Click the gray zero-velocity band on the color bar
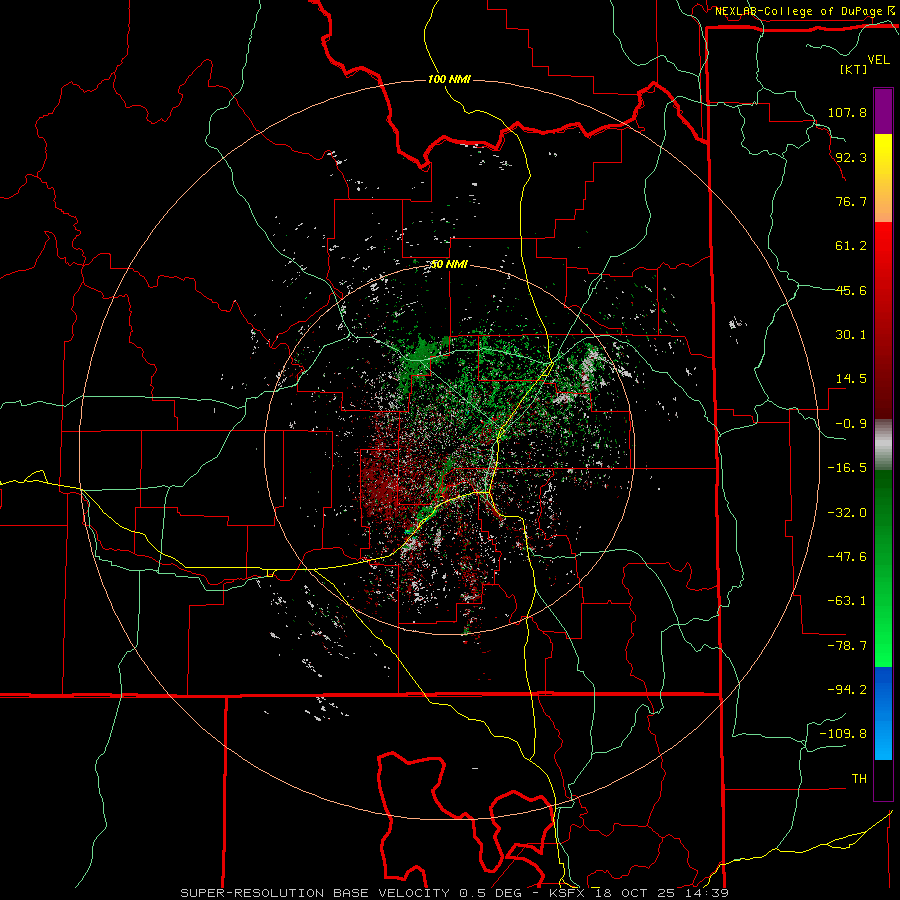 tap(883, 444)
